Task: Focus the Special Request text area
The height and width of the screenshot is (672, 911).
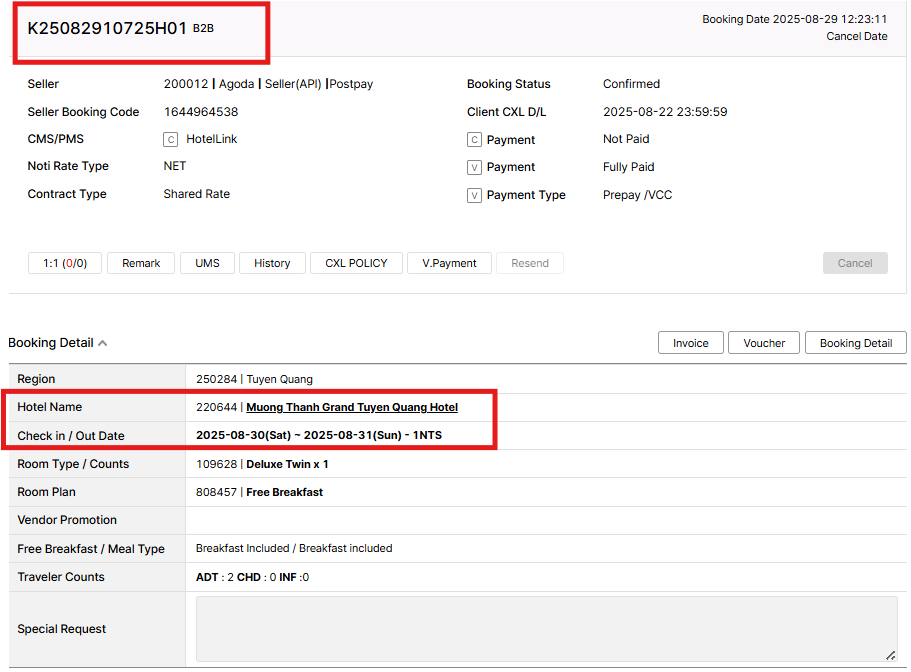Action: (x=545, y=629)
